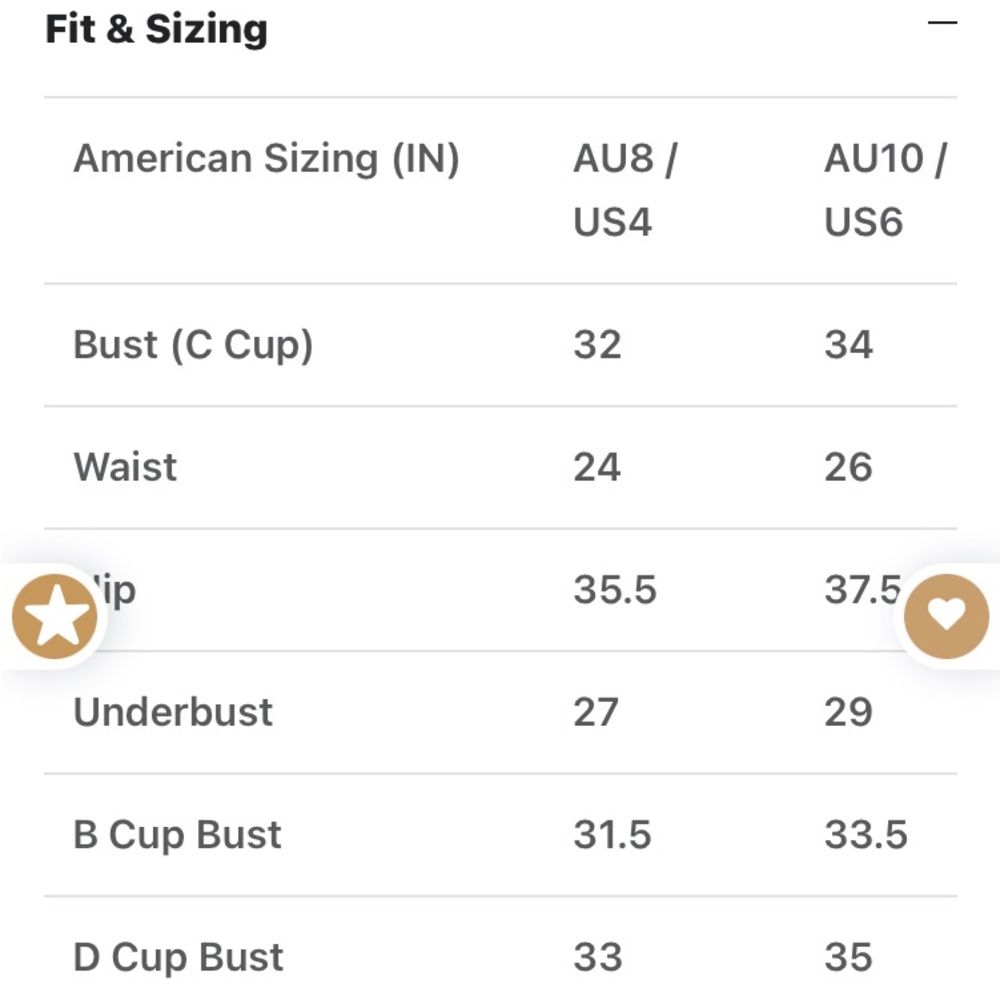Screen dimensions: 1000x1000
Task: Click the AU10 B Cup value 33.5
Action: coord(865,835)
